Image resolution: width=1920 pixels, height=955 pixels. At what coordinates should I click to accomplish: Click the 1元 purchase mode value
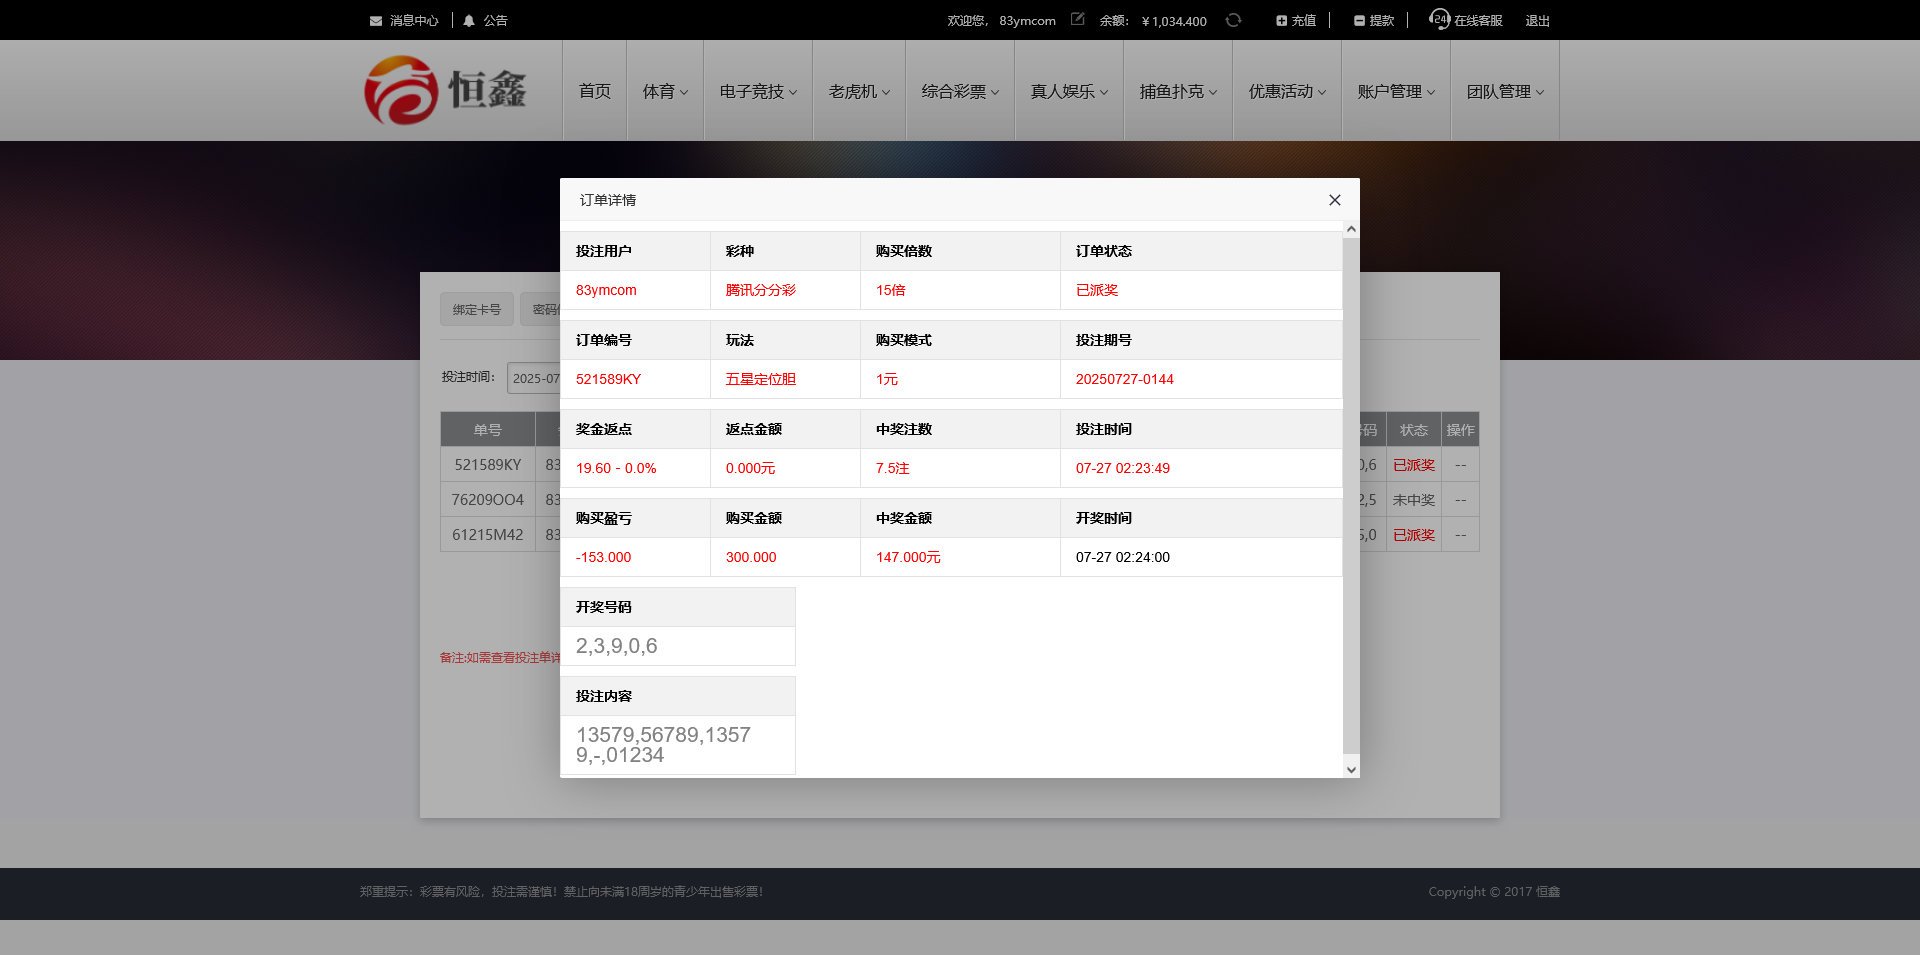(x=887, y=379)
